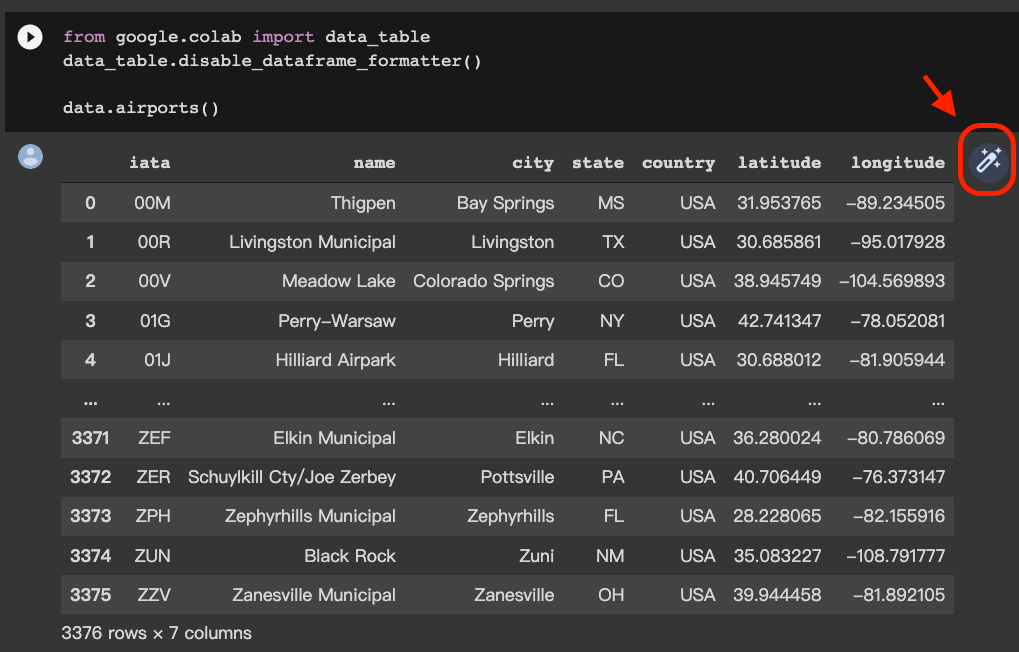Click the 'longitude' column header
Screen dimensions: 1019x652
(897, 163)
